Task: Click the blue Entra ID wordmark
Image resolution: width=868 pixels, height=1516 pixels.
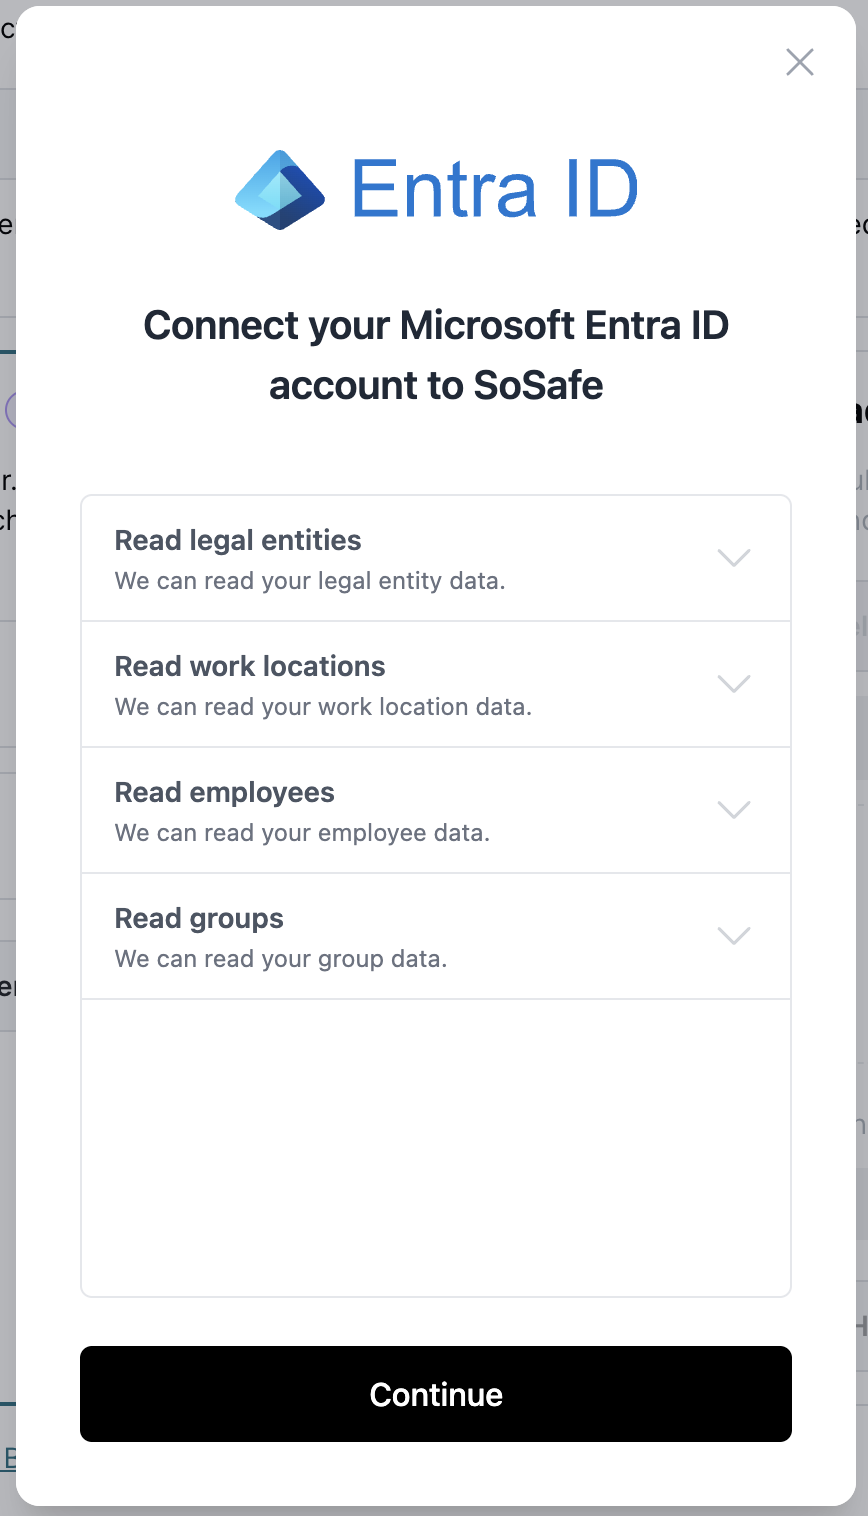Action: pyautogui.click(x=495, y=189)
